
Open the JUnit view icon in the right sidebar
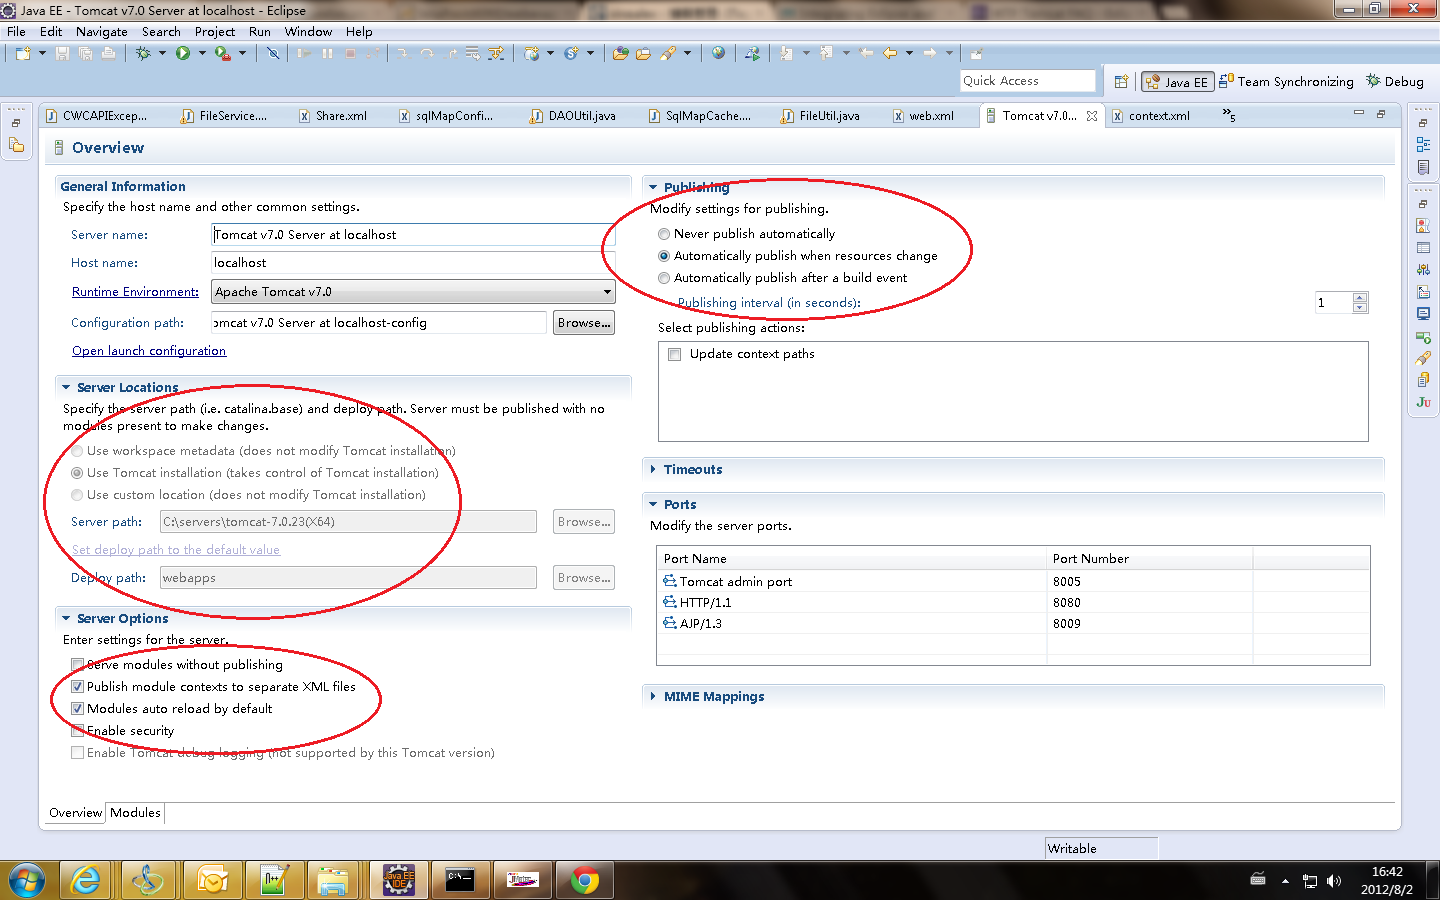coord(1422,401)
